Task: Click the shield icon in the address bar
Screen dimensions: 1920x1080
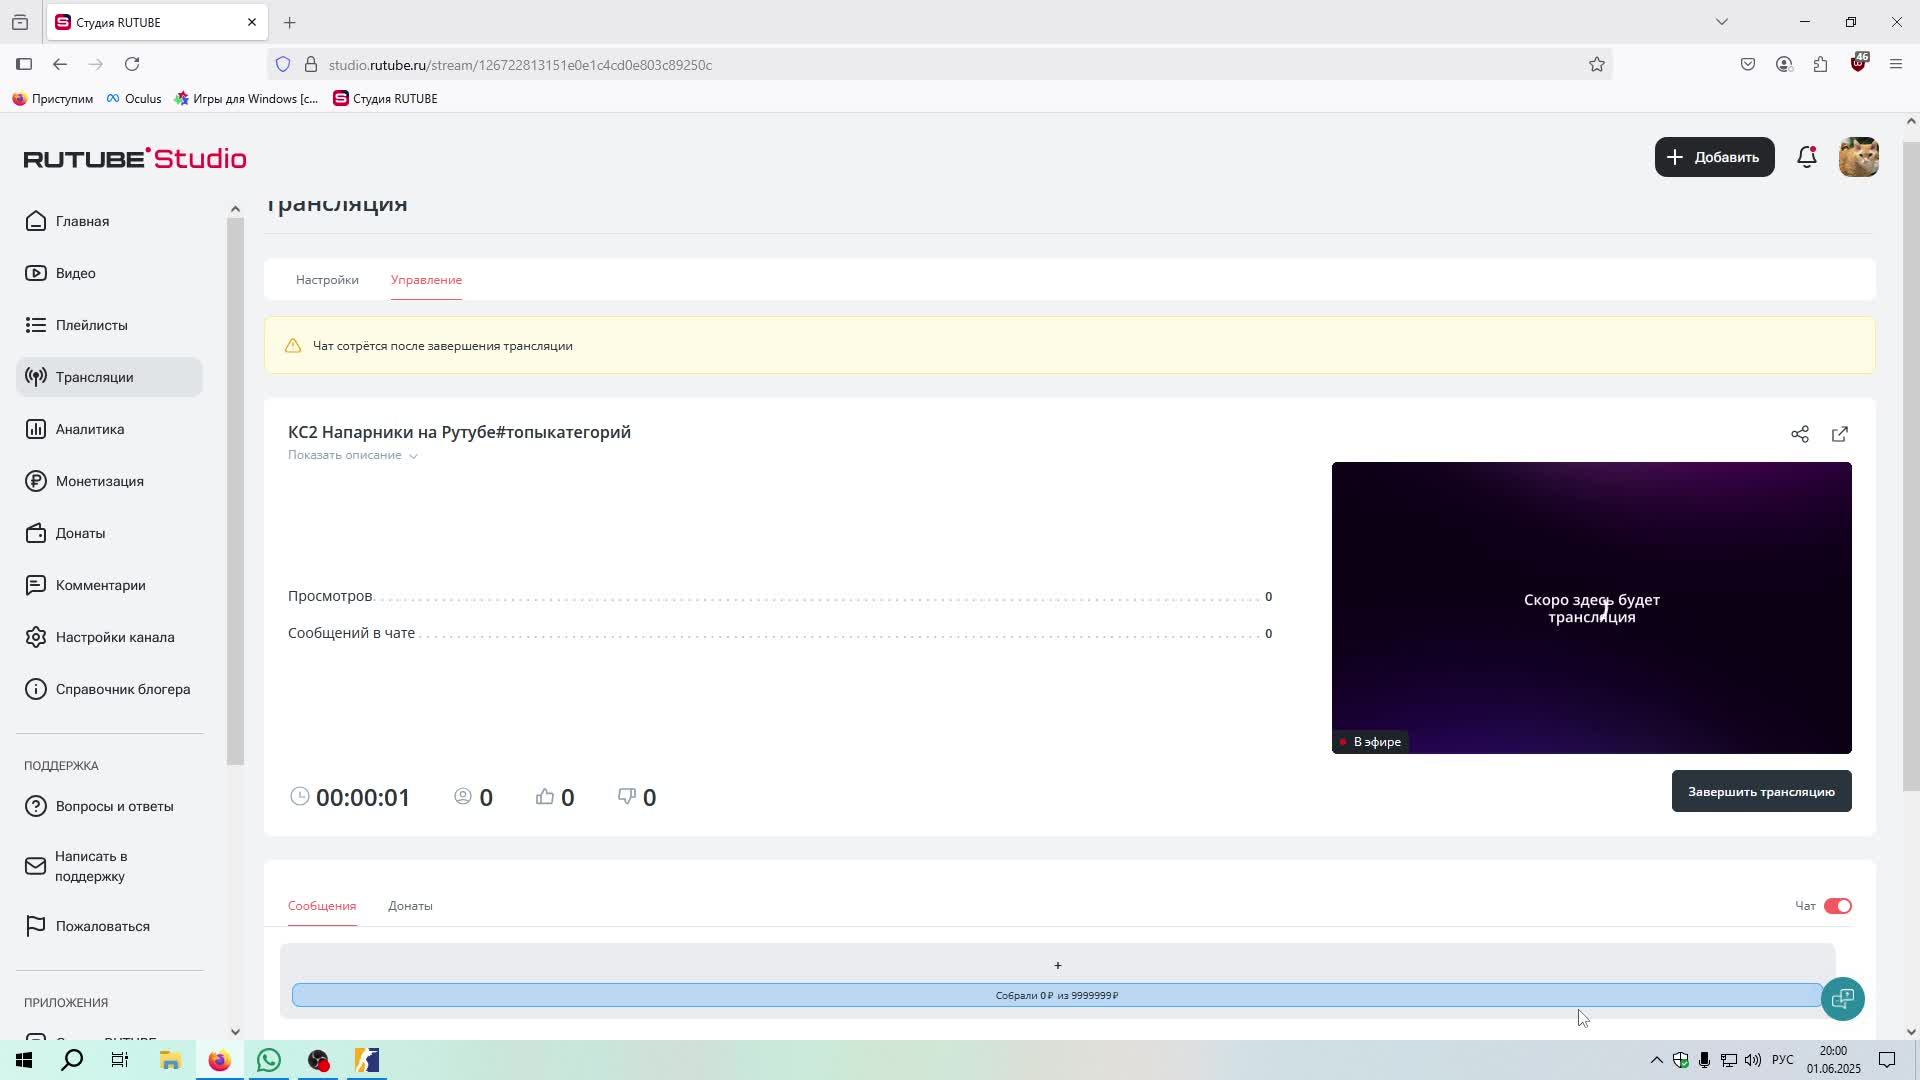Action: [x=284, y=64]
